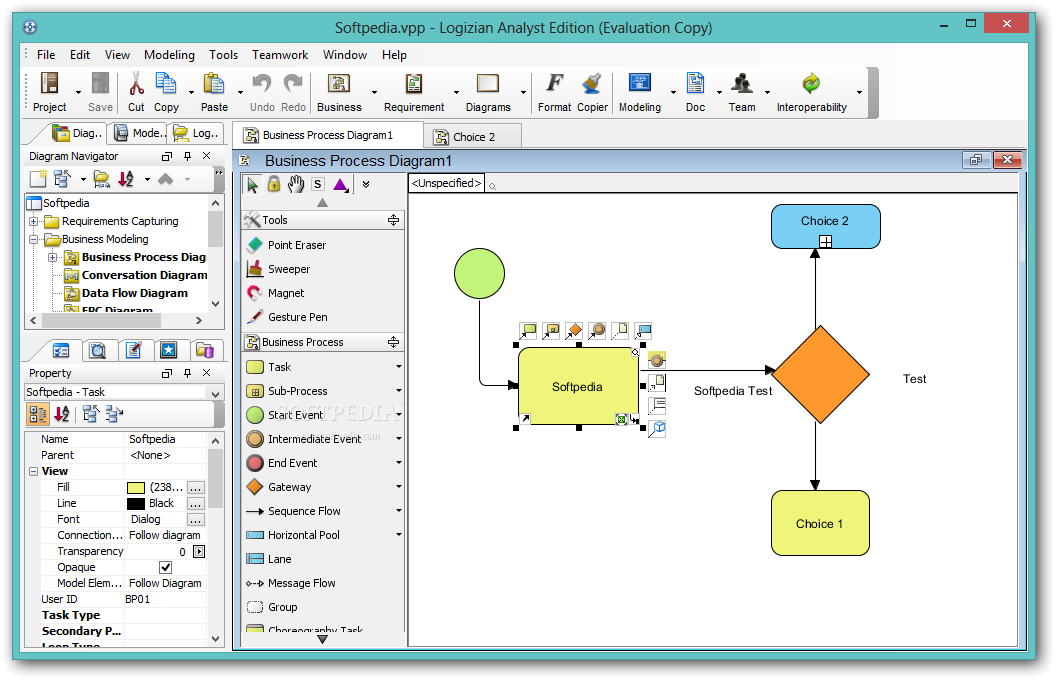Open the Help menu
The width and height of the screenshot is (1056, 680).
(x=394, y=55)
